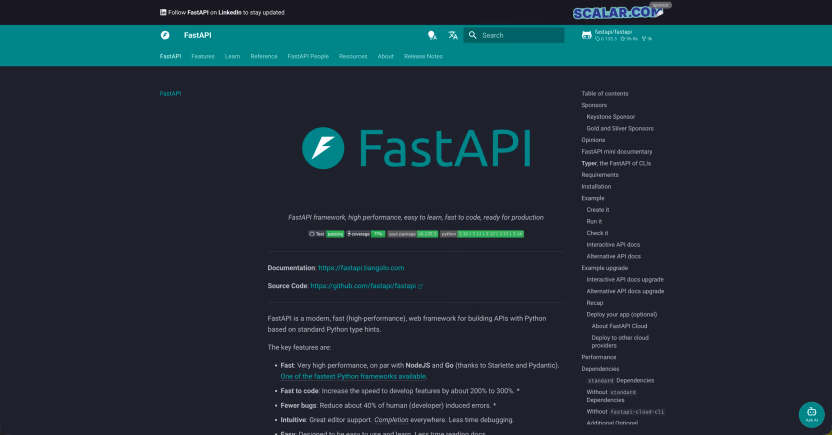Jump to Installation section
This screenshot has width=832, height=435.
pos(596,187)
